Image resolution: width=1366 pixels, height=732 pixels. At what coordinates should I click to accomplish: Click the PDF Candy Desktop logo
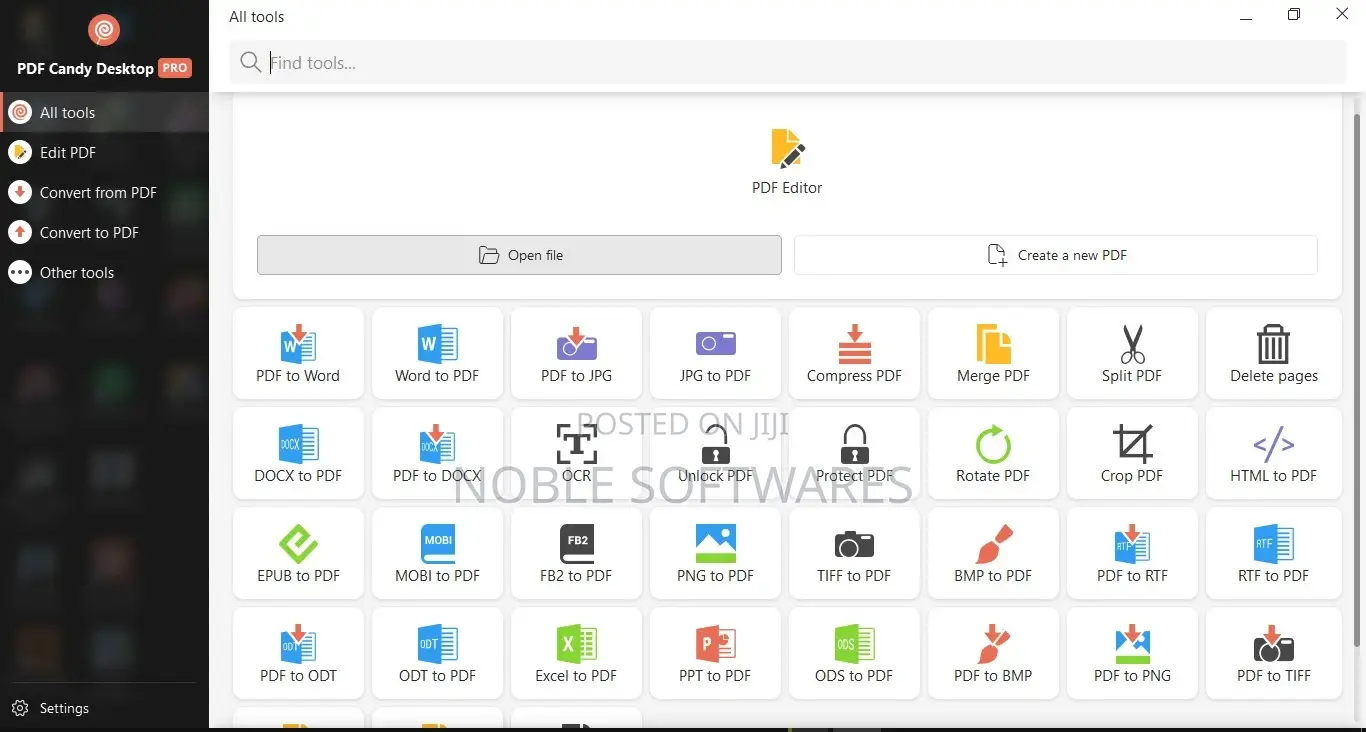(x=104, y=30)
